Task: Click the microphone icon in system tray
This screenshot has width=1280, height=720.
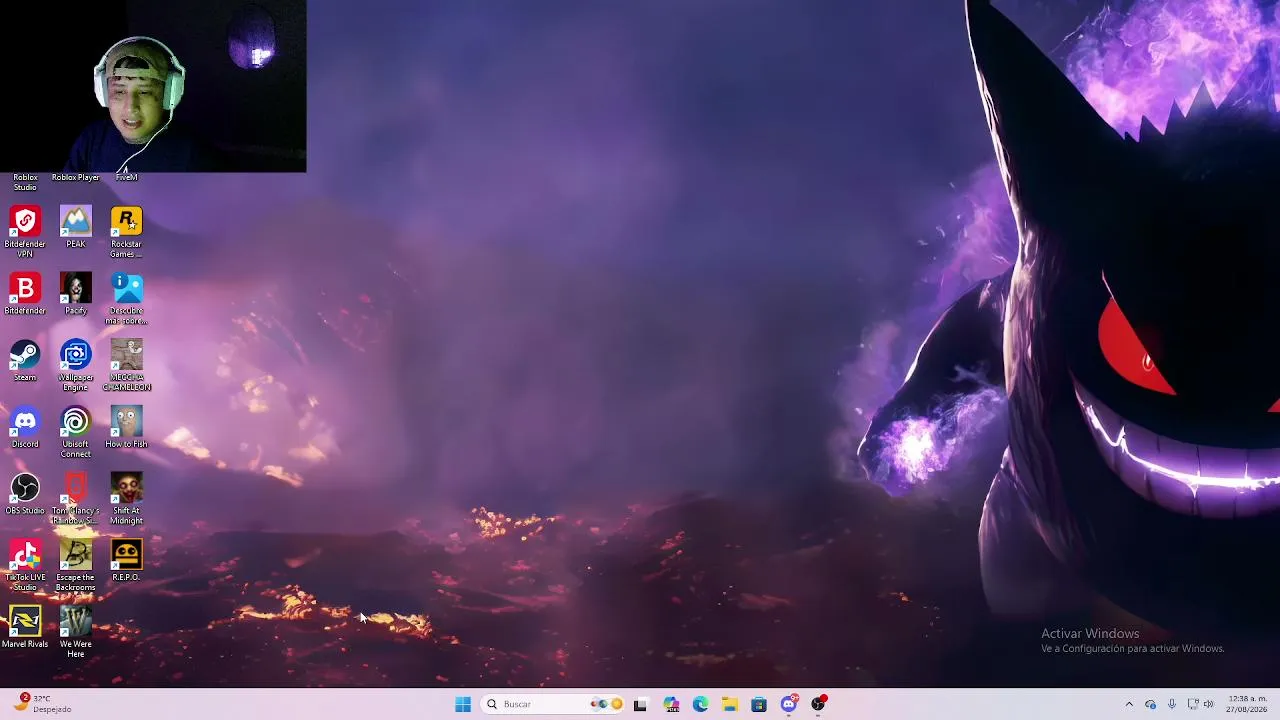Action: [x=1172, y=704]
